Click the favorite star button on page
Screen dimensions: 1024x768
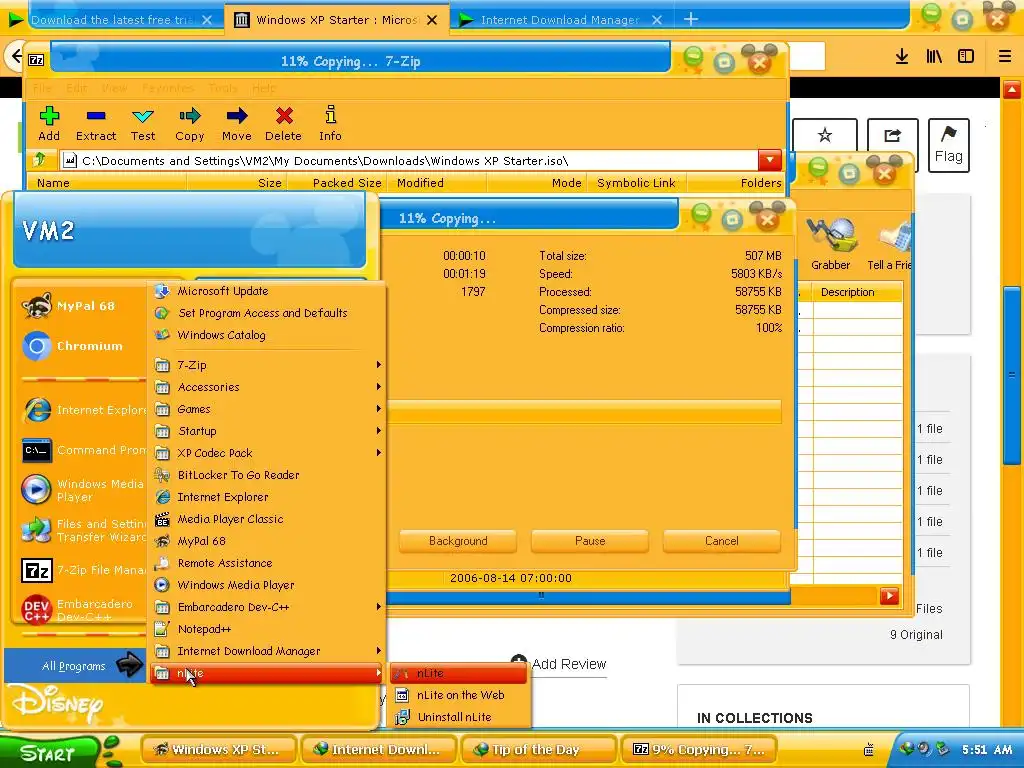pos(825,136)
